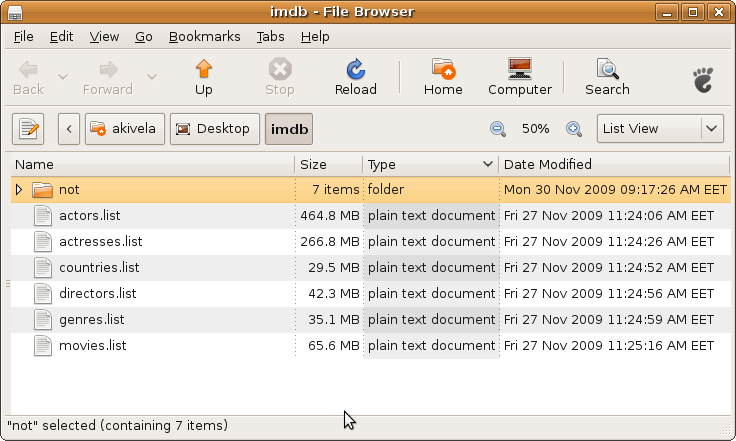Click the Up arrow toolbar icon
The width and height of the screenshot is (736, 441).
[204, 70]
